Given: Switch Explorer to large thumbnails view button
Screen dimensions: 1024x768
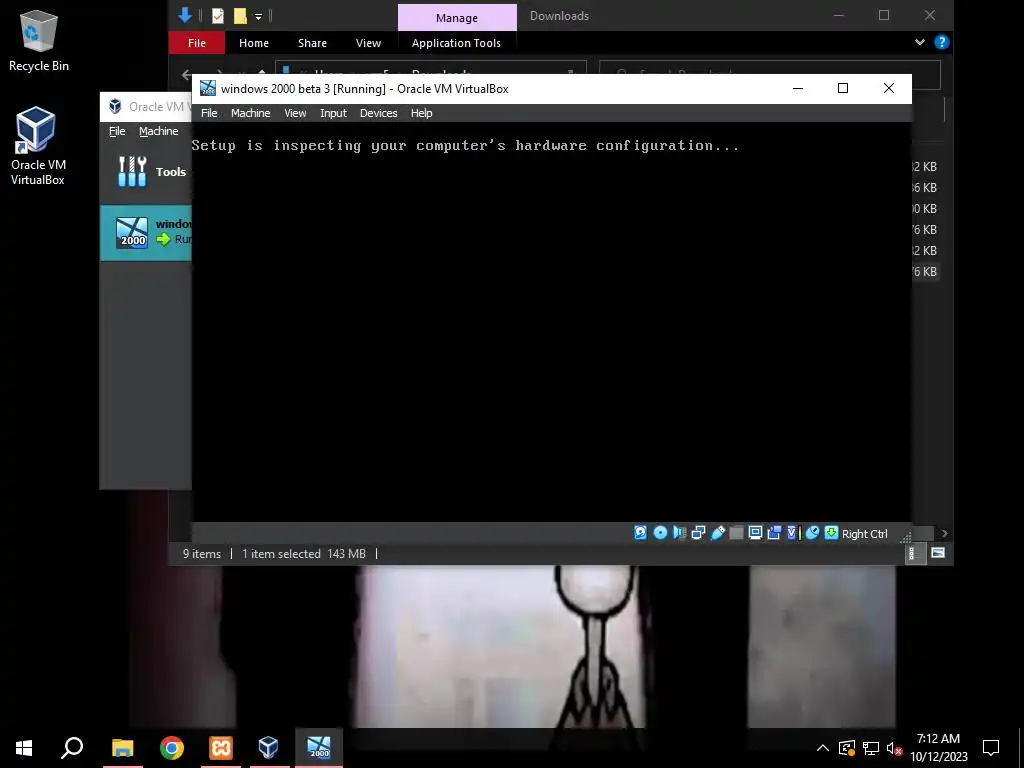Looking at the screenshot, I should click(938, 553).
